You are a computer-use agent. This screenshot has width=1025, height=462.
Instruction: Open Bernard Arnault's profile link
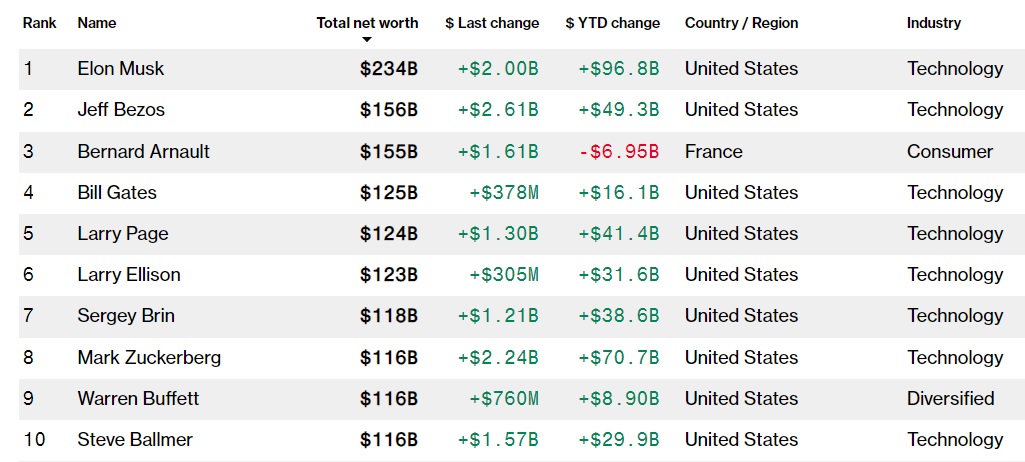(144, 152)
